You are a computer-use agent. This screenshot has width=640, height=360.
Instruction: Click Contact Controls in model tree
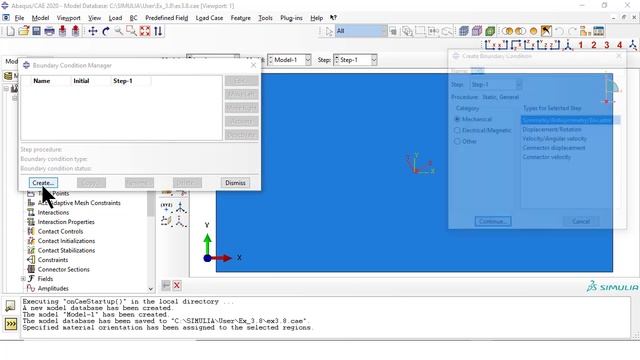click(x=60, y=231)
